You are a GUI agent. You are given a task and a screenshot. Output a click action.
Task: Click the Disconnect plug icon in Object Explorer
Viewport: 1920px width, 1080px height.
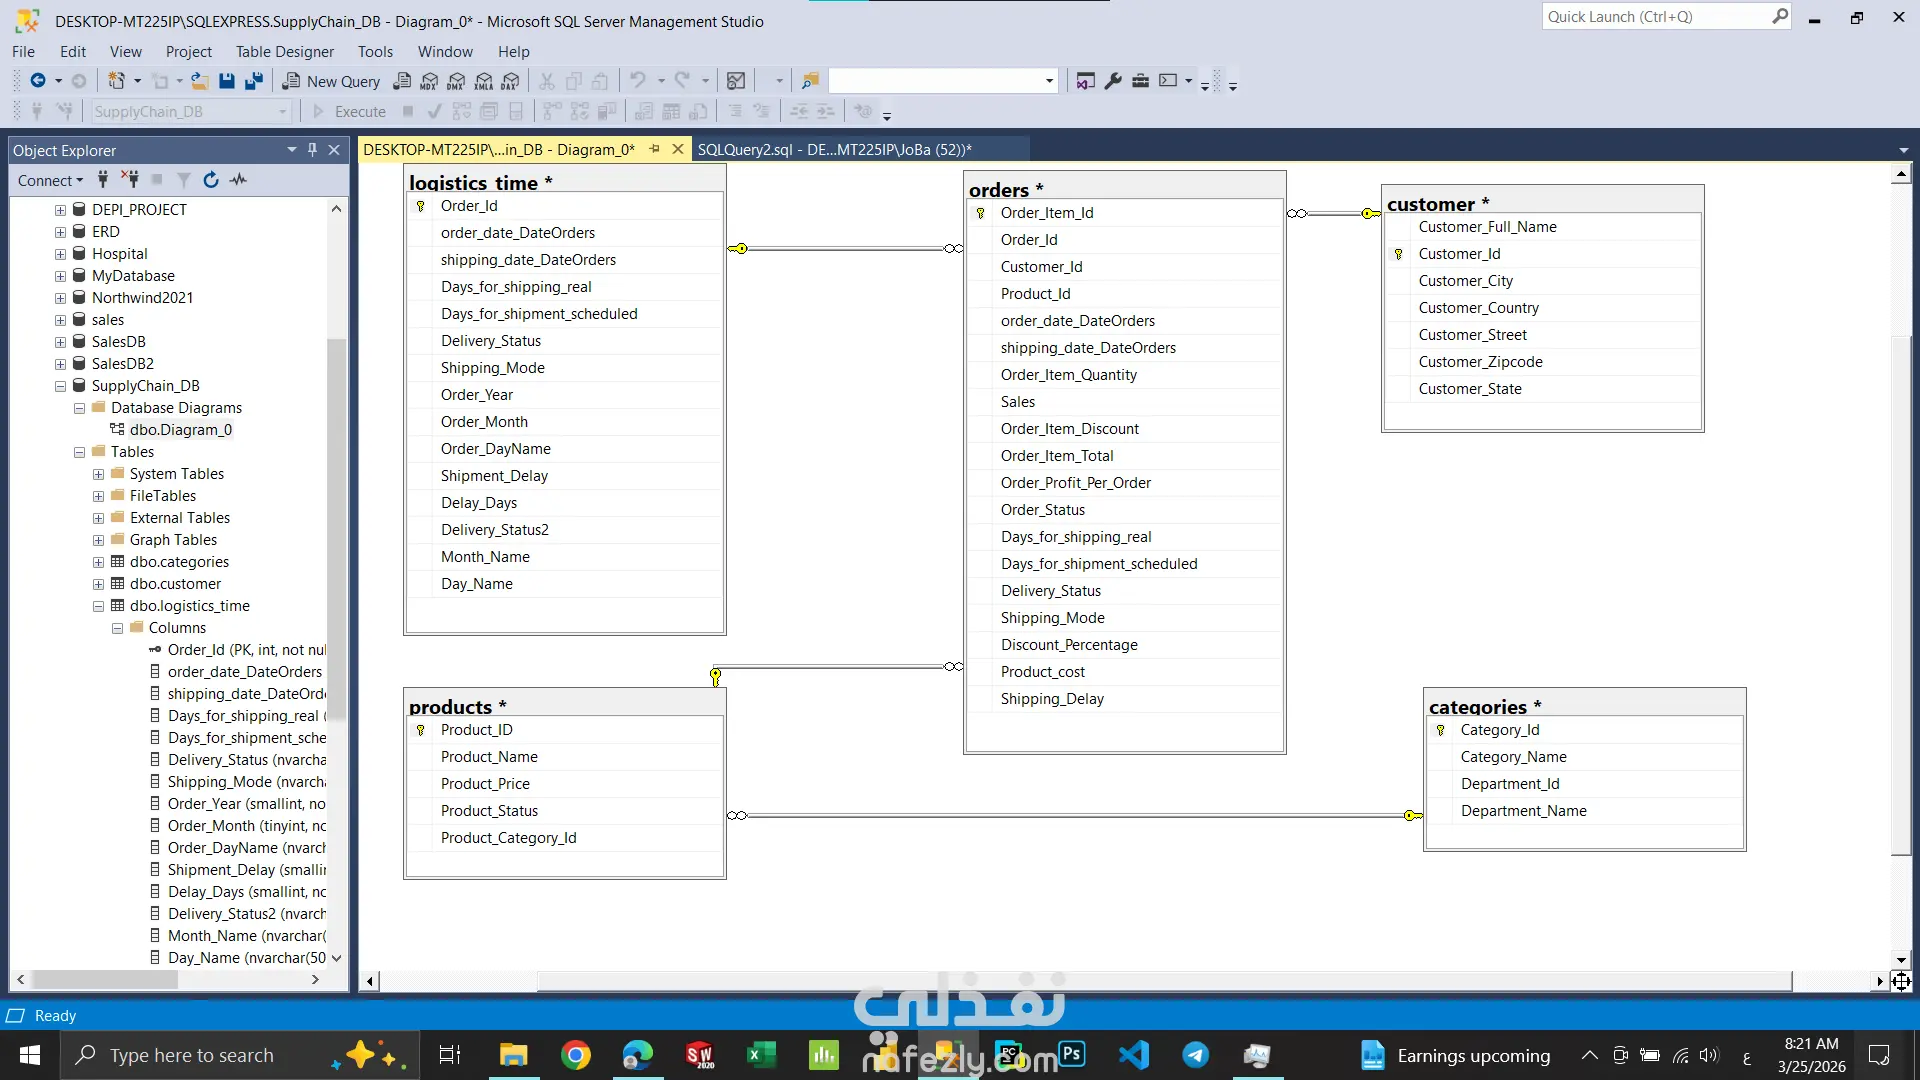click(130, 180)
